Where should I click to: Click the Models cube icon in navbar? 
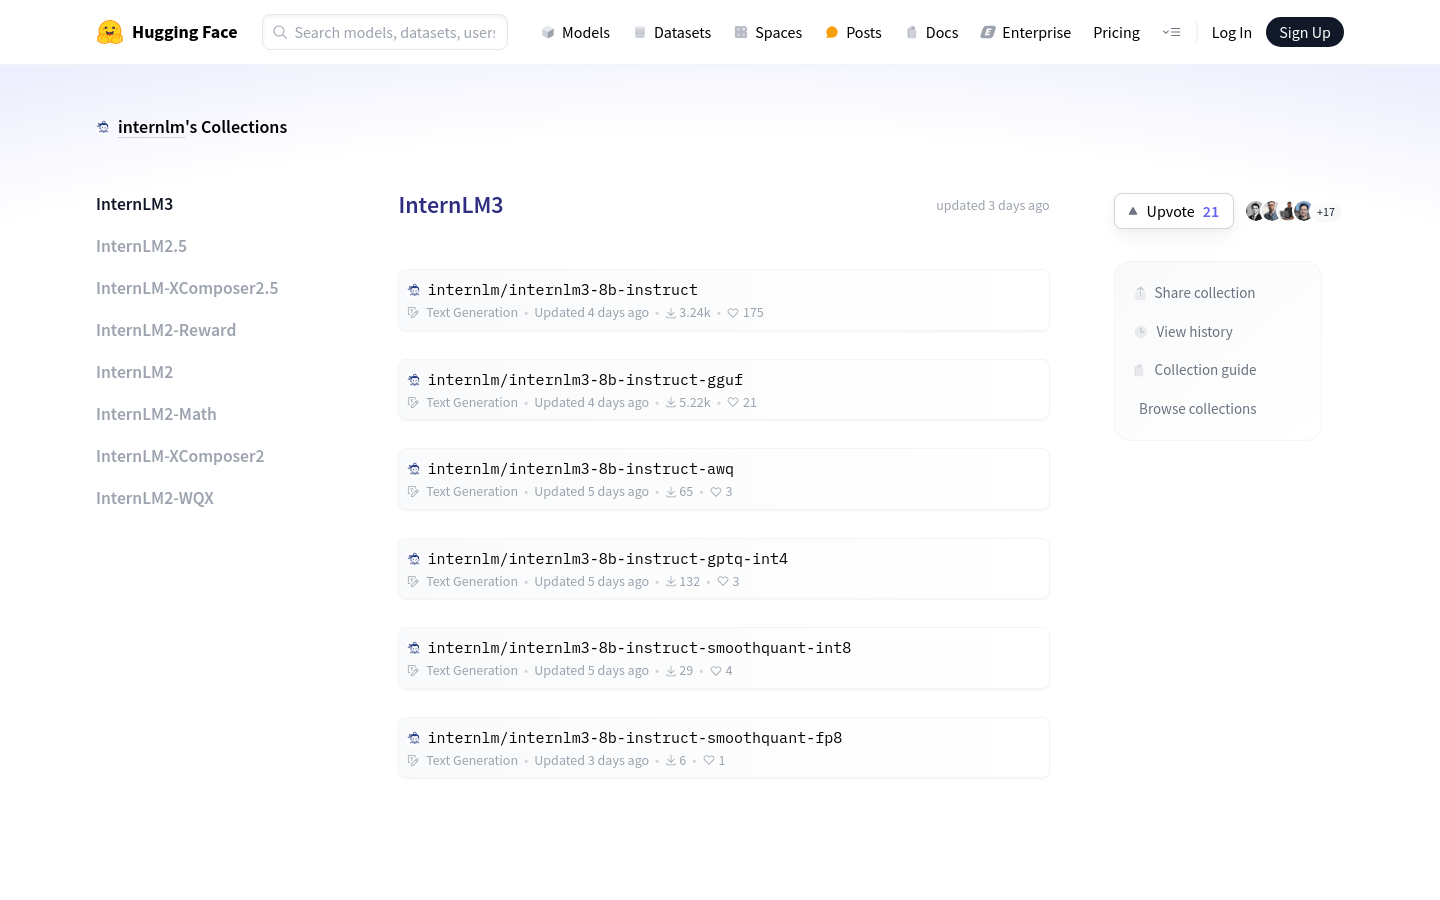pos(548,33)
